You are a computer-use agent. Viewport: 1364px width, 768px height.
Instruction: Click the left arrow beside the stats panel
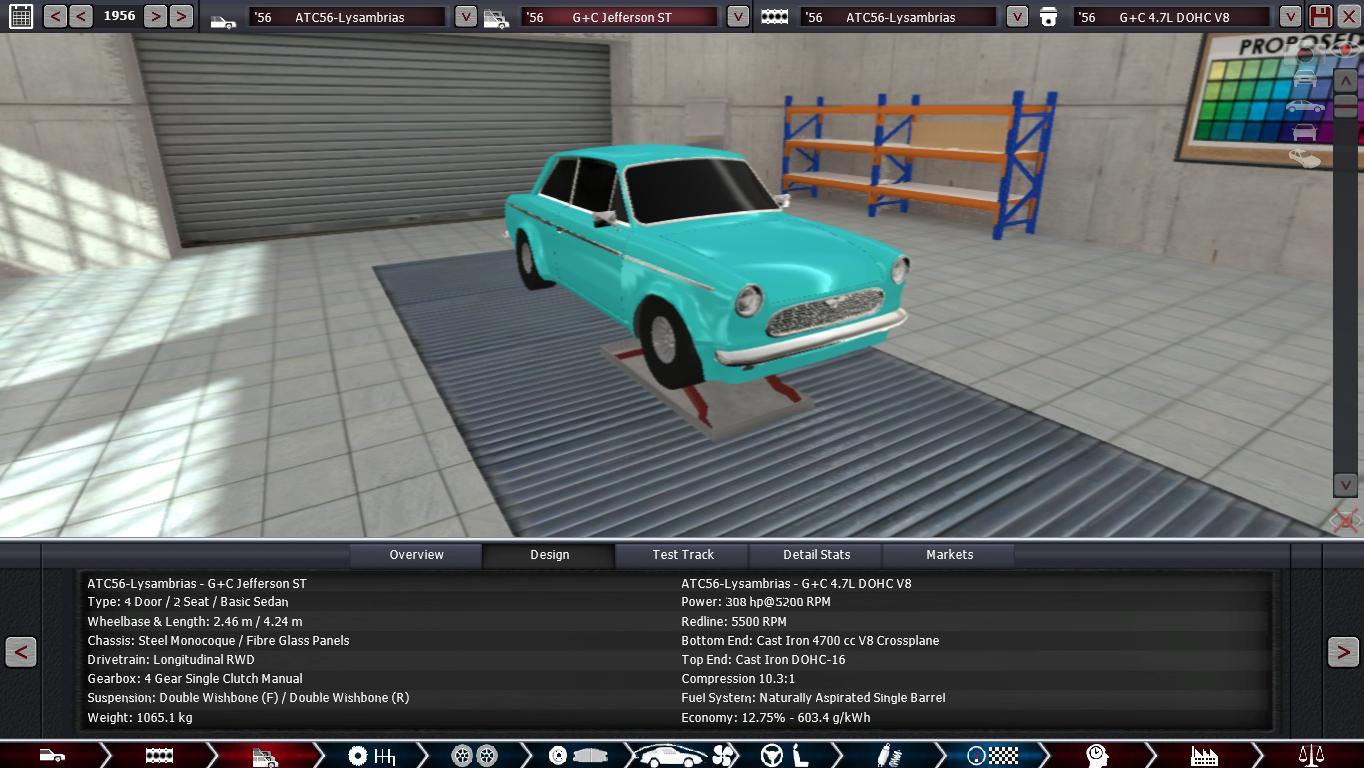(x=20, y=652)
